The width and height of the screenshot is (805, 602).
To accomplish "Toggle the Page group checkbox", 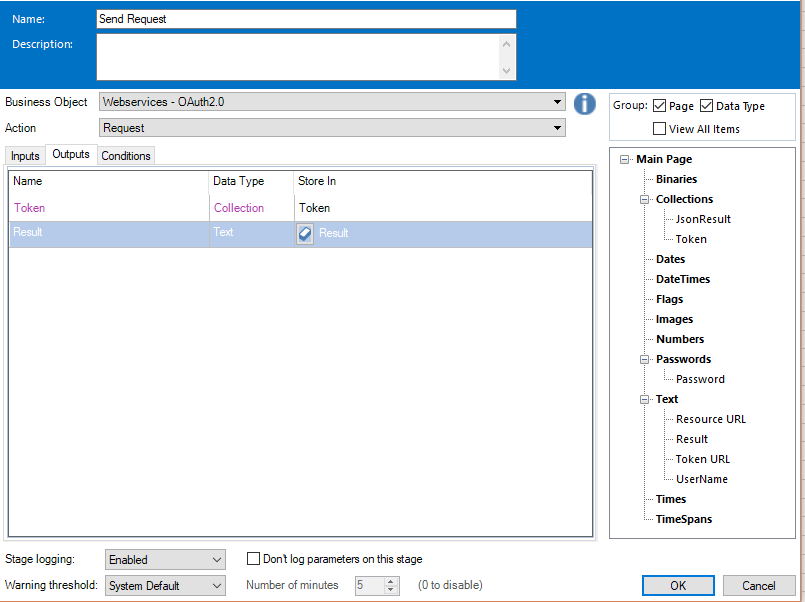I will [659, 106].
